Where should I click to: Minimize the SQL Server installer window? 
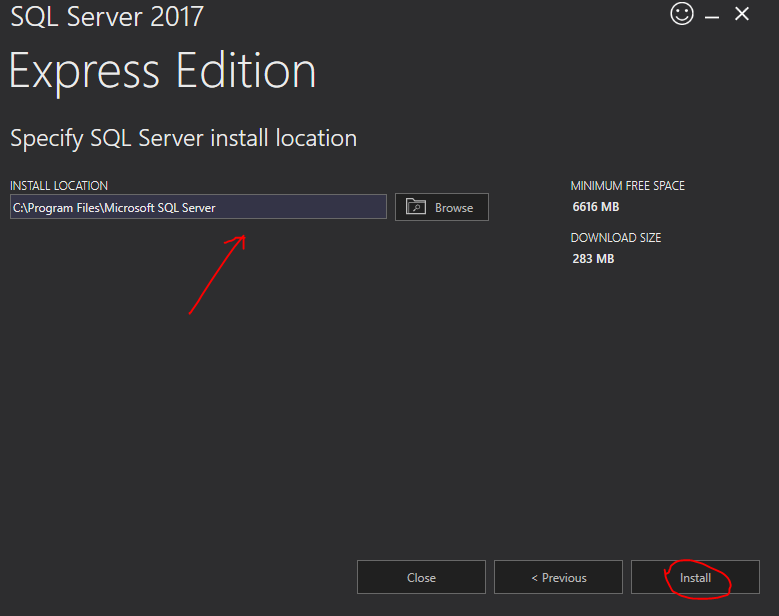click(x=711, y=17)
